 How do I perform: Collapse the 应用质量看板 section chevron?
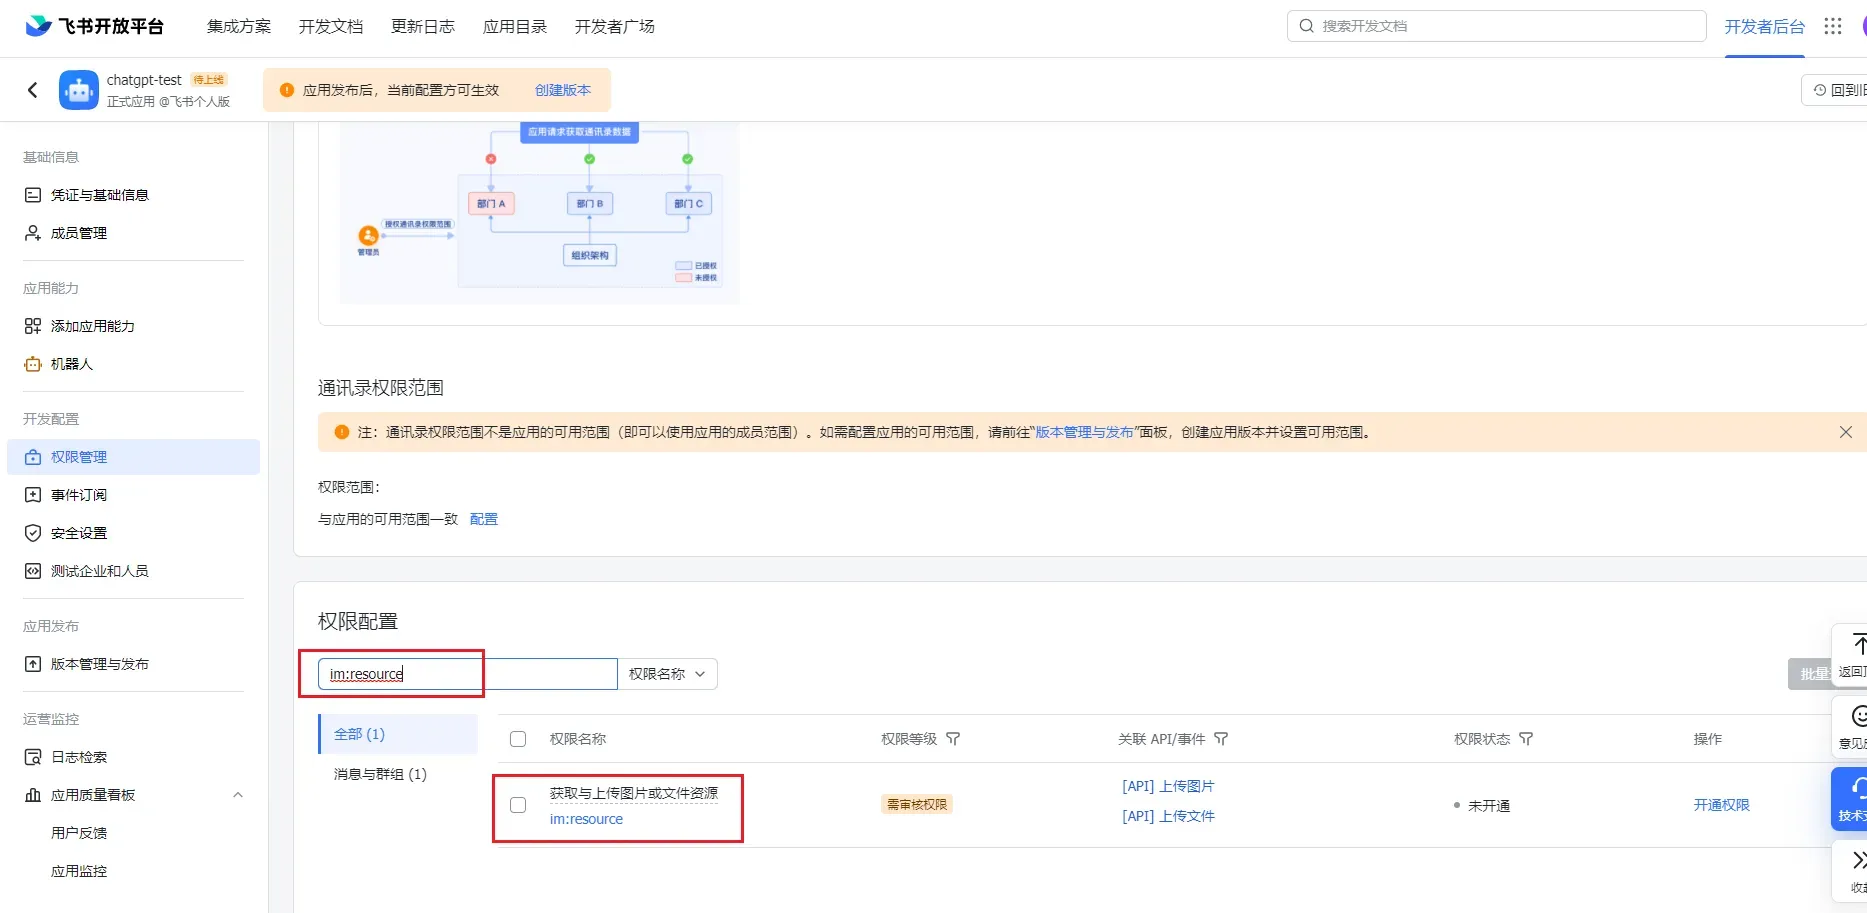tap(238, 795)
